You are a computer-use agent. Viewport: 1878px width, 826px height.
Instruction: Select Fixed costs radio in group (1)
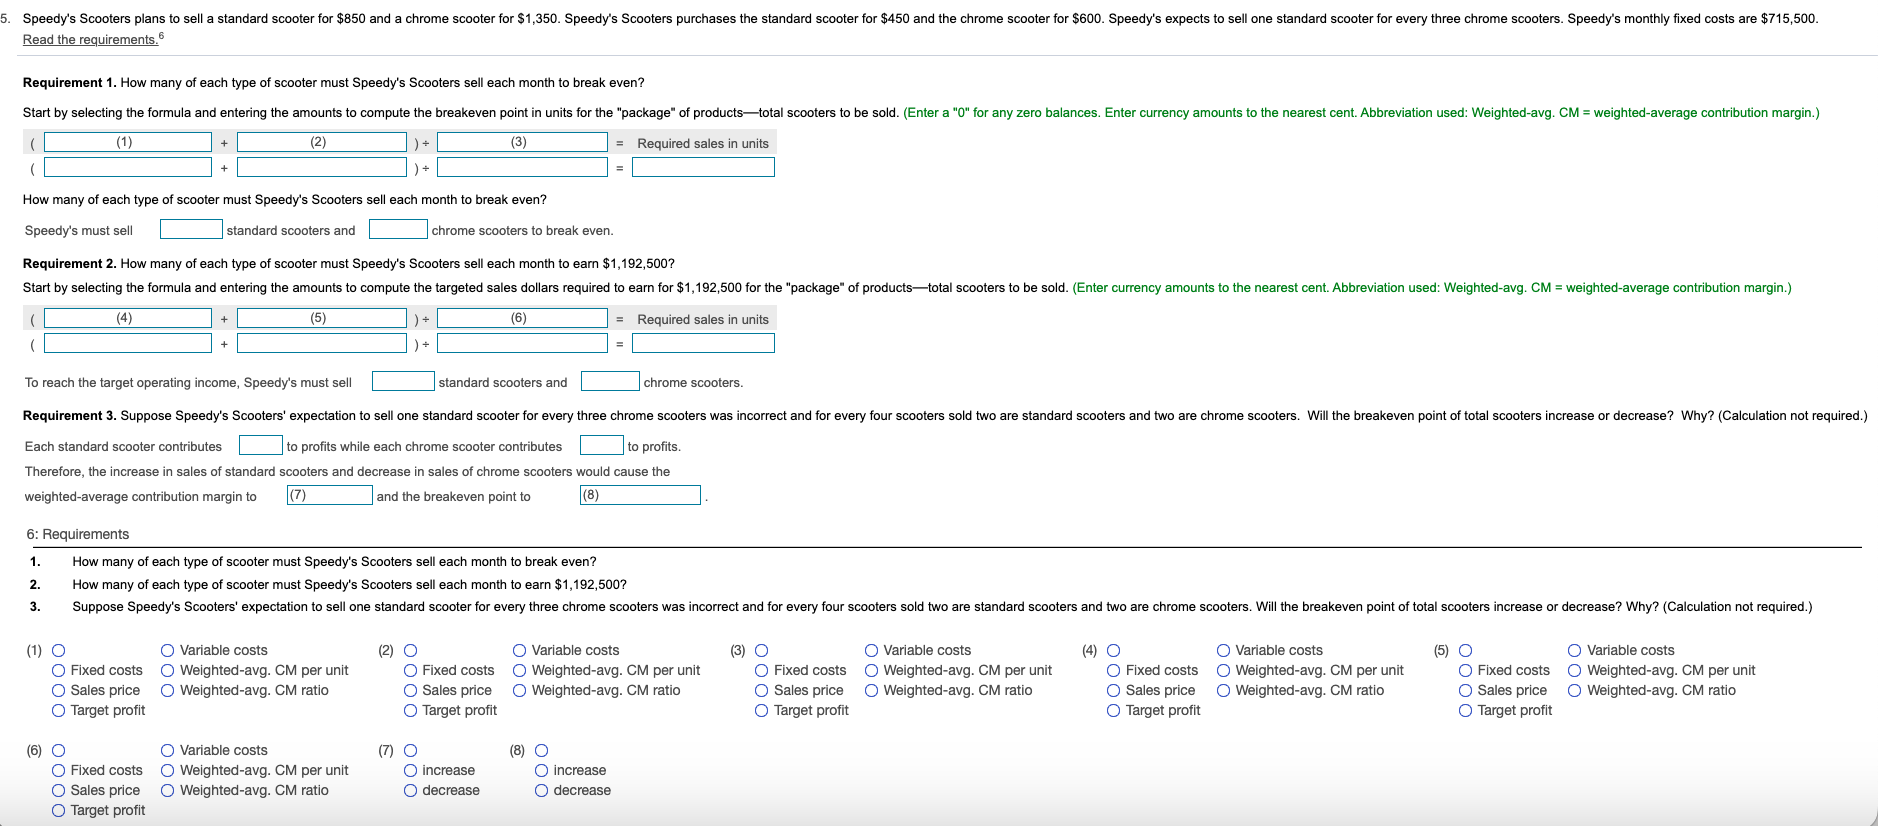pyautogui.click(x=59, y=671)
